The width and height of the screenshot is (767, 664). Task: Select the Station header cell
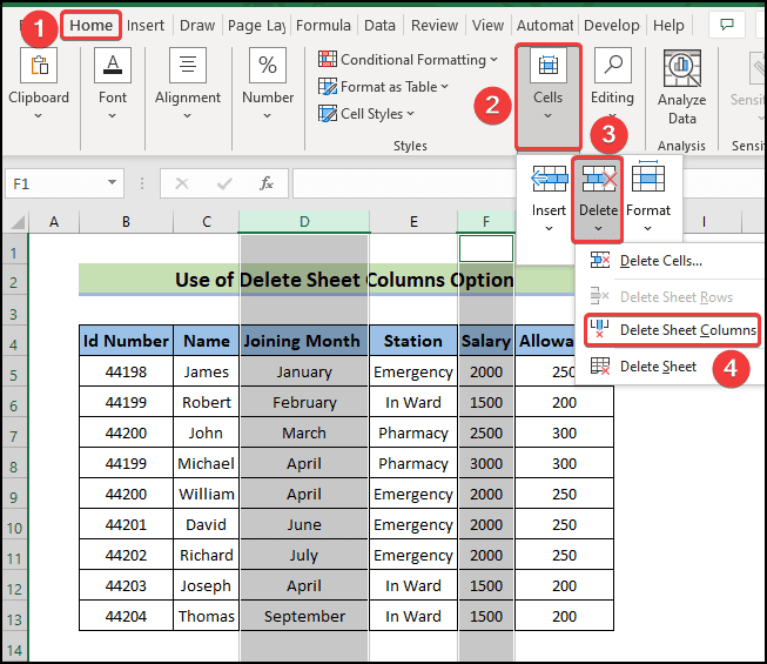413,341
